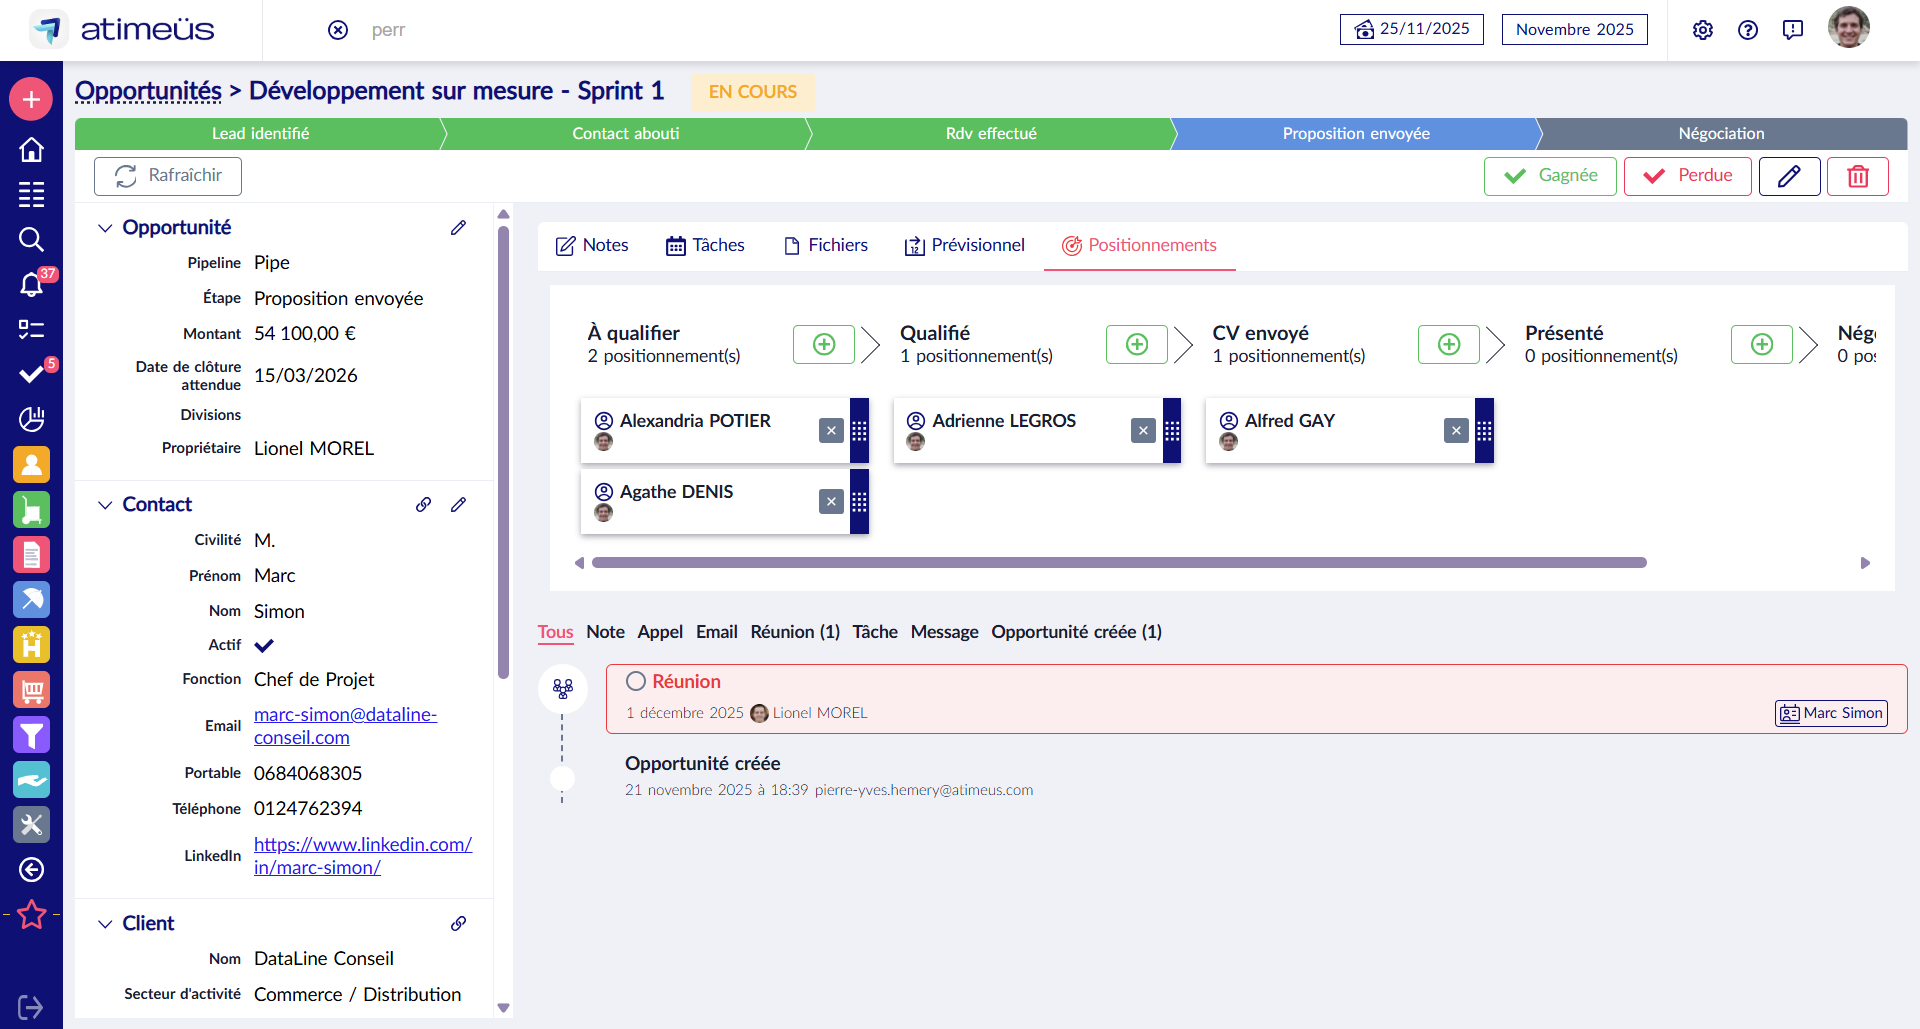Click the red trash delete button

(1857, 176)
